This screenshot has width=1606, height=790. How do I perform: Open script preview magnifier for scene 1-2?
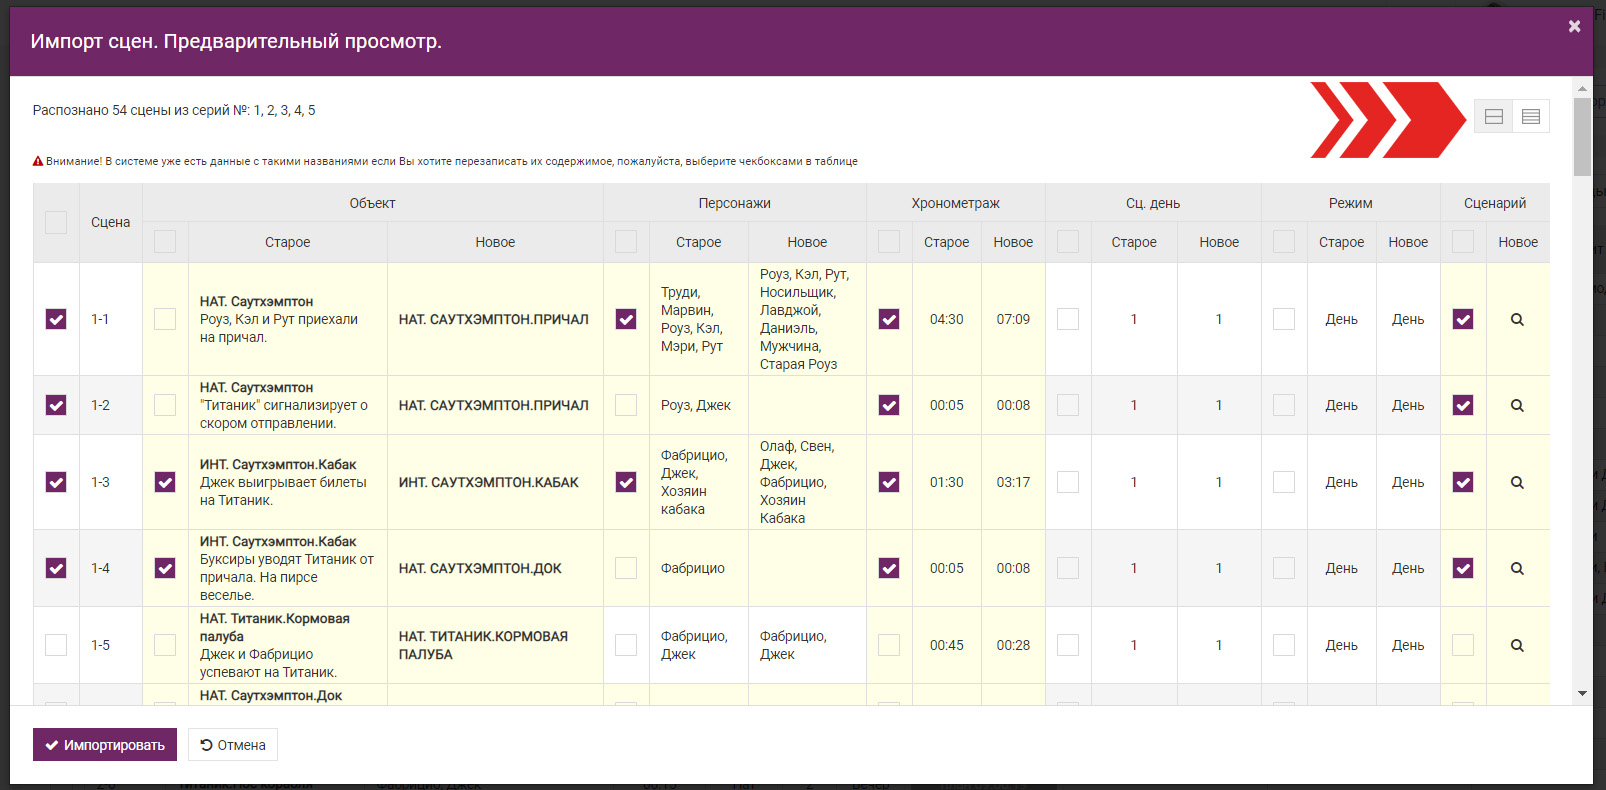1517,406
